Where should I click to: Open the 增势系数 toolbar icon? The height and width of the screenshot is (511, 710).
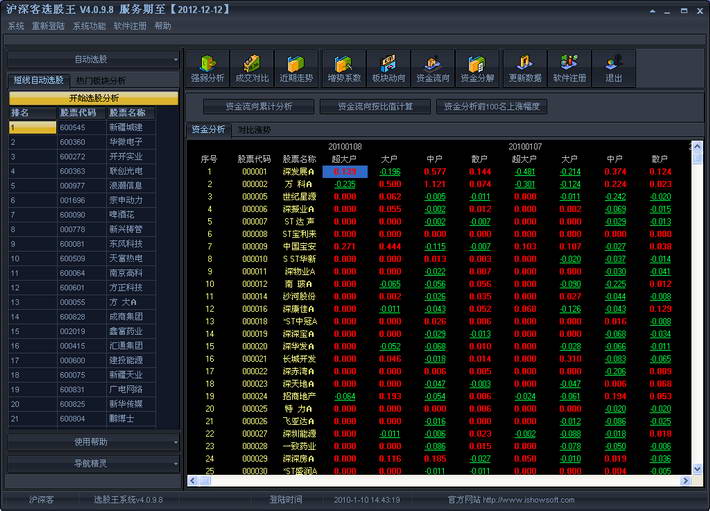pyautogui.click(x=344, y=68)
